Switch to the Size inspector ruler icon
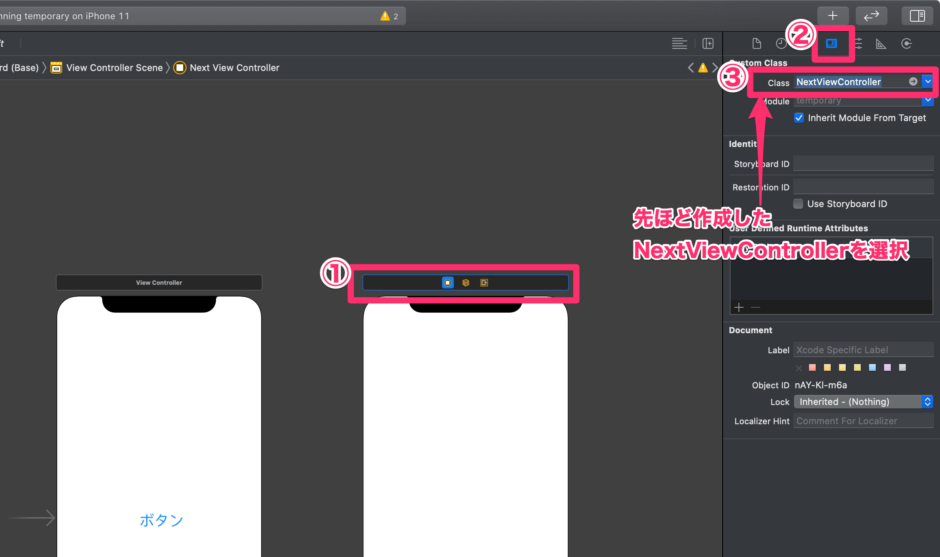The height and width of the screenshot is (557, 940). pyautogui.click(x=881, y=44)
